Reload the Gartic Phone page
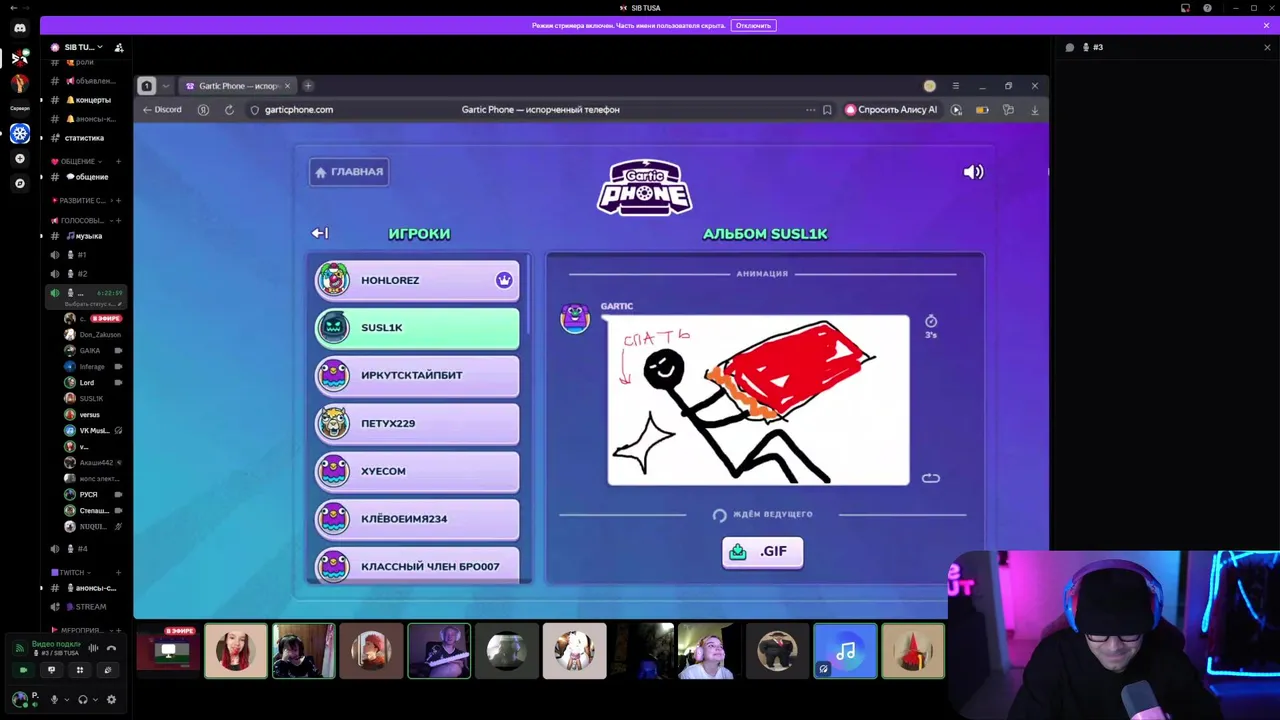Image resolution: width=1280 pixels, height=720 pixels. pyautogui.click(x=229, y=110)
